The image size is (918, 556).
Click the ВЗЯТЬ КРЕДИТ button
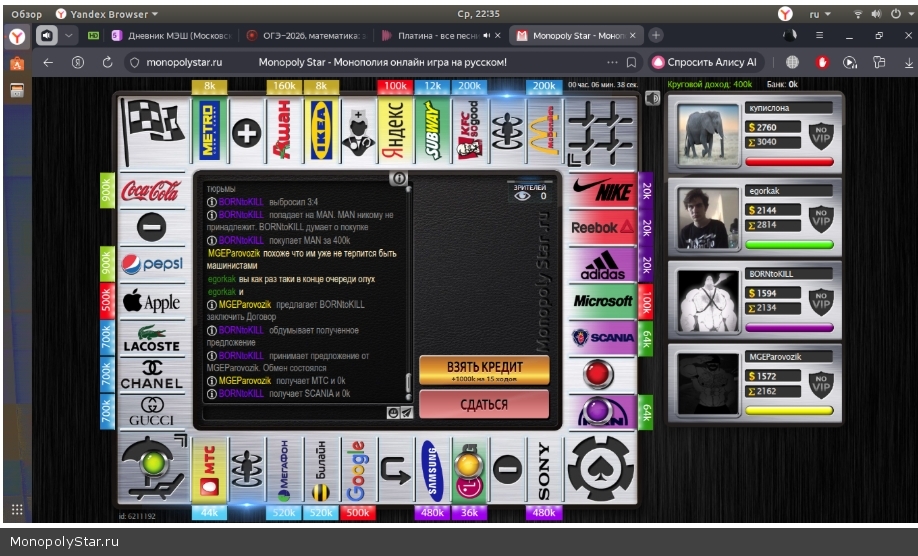[484, 370]
